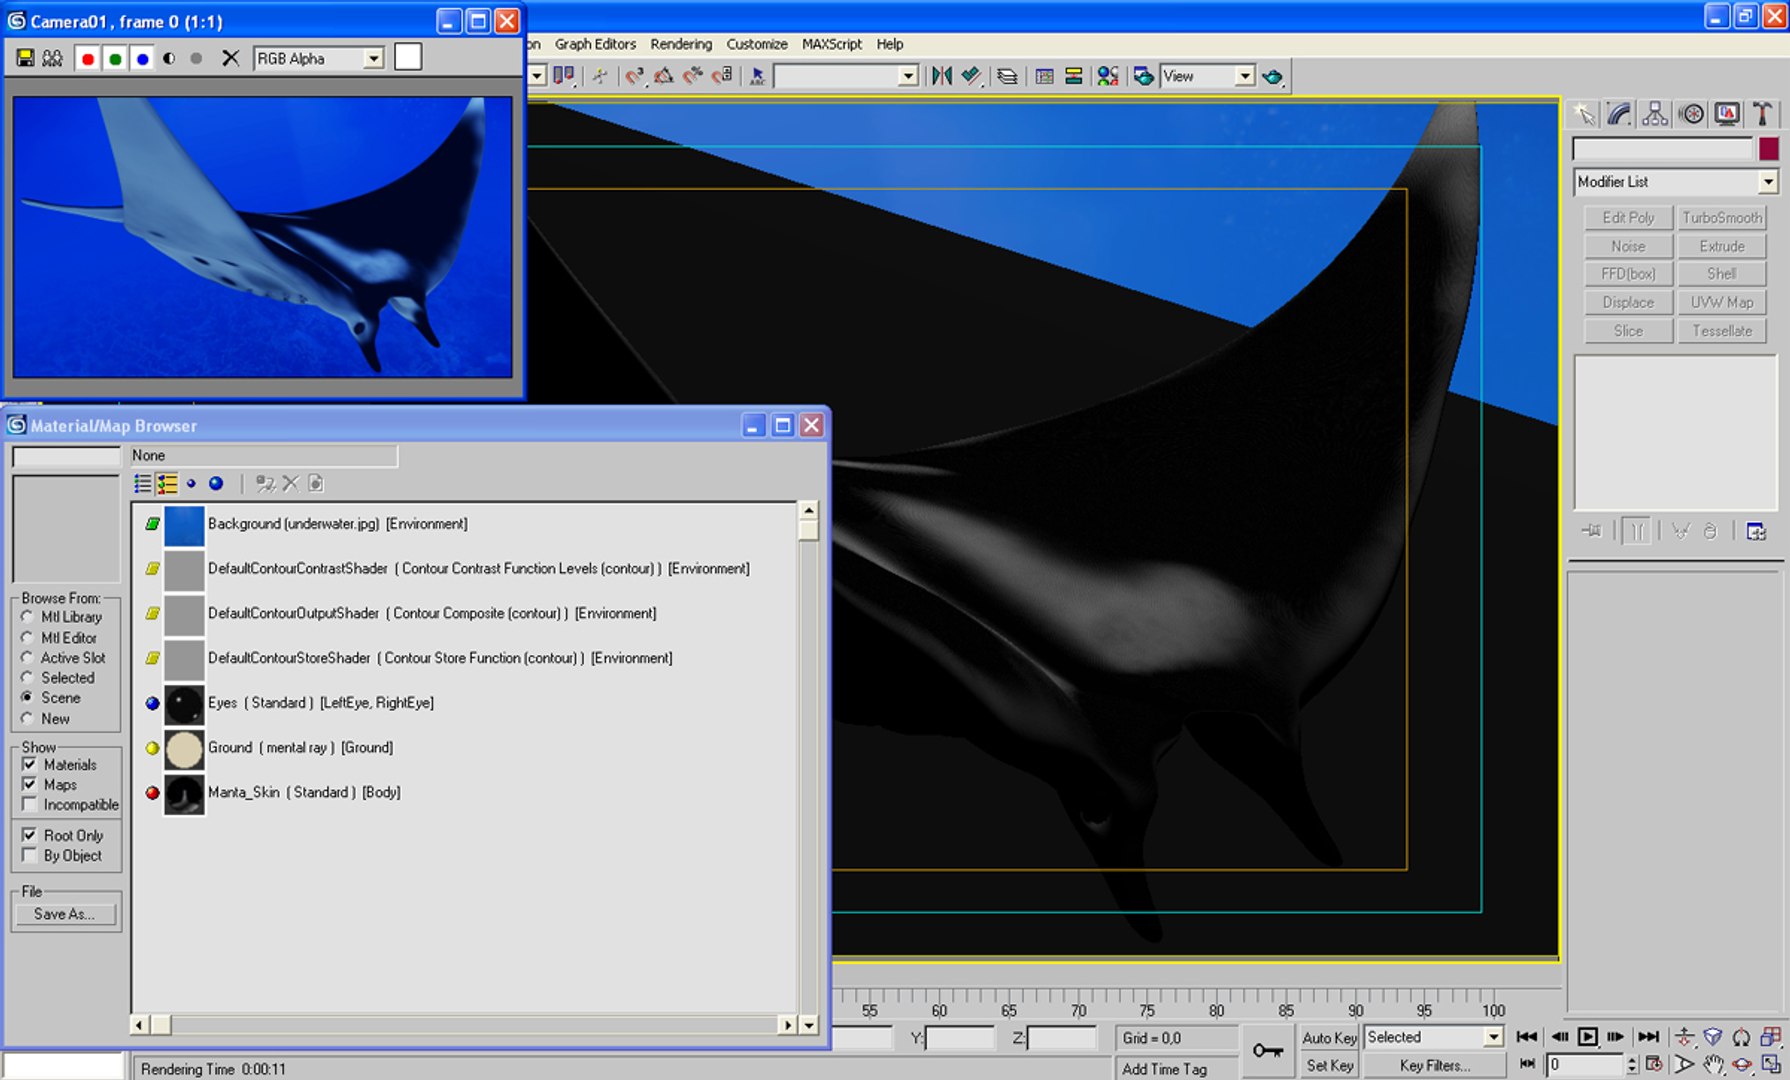Clear the rendered frame with the X icon
The width and height of the screenshot is (1790, 1080).
[x=230, y=58]
